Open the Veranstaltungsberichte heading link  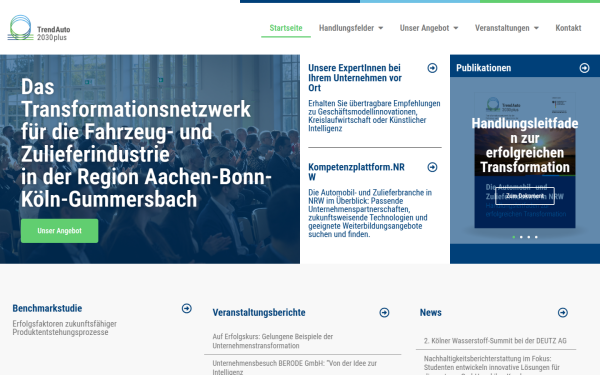click(259, 313)
